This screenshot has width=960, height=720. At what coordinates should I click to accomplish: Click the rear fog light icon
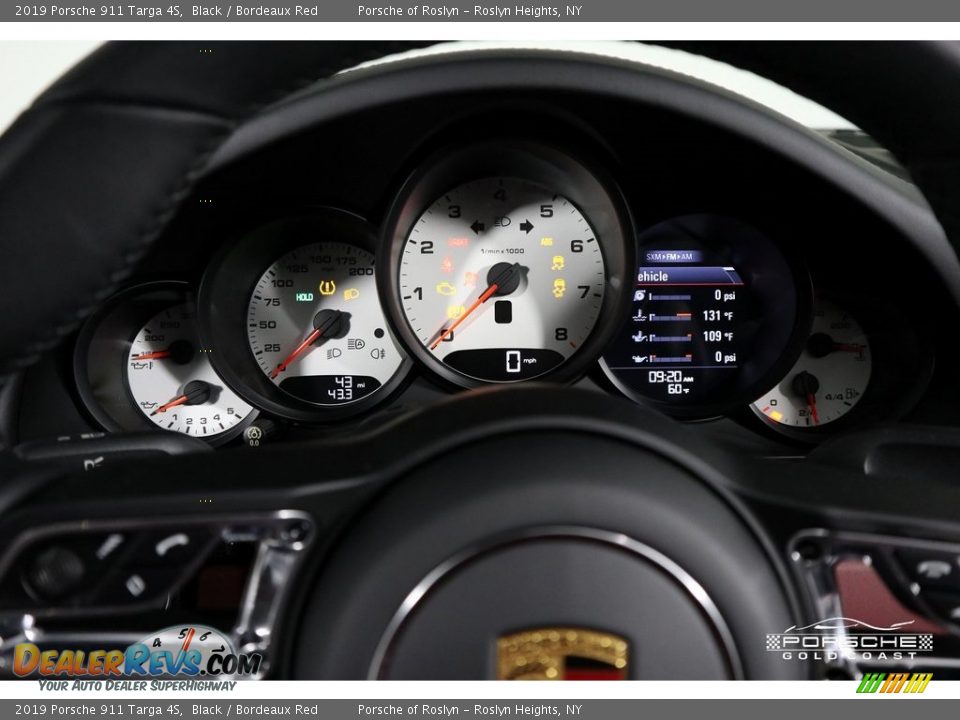(x=378, y=353)
